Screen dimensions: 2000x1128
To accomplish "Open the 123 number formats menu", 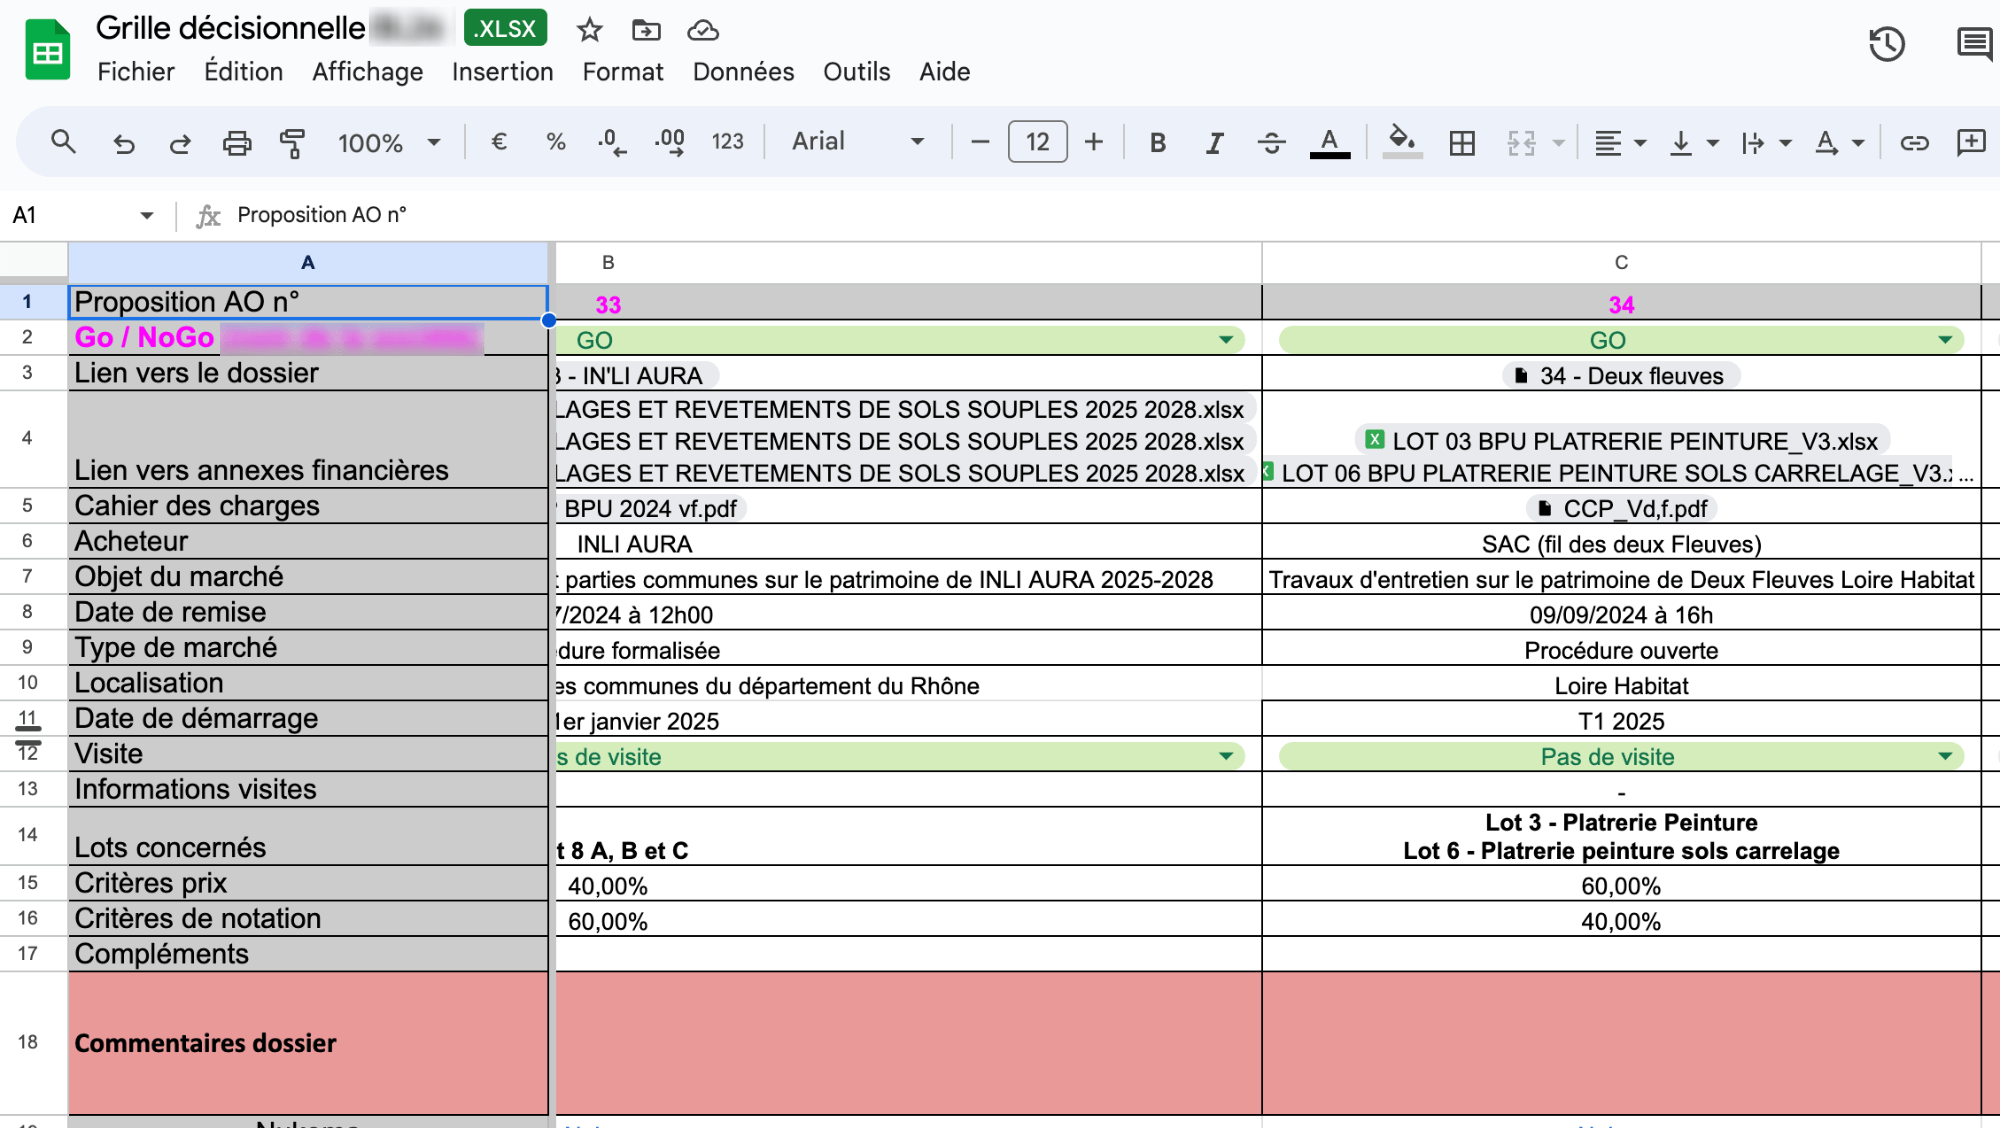I will point(728,142).
